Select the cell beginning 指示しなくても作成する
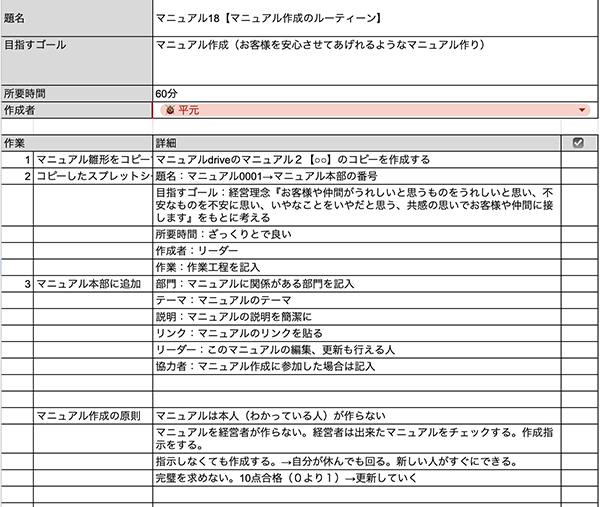 (357, 461)
